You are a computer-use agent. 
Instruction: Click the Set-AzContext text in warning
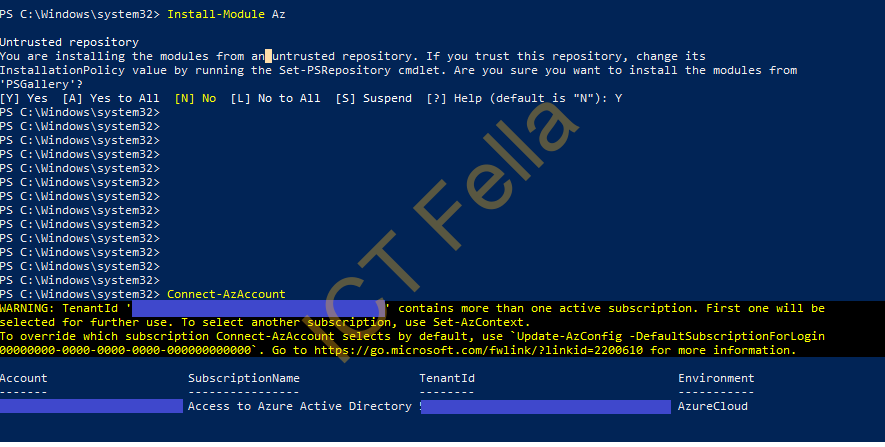pos(479,322)
